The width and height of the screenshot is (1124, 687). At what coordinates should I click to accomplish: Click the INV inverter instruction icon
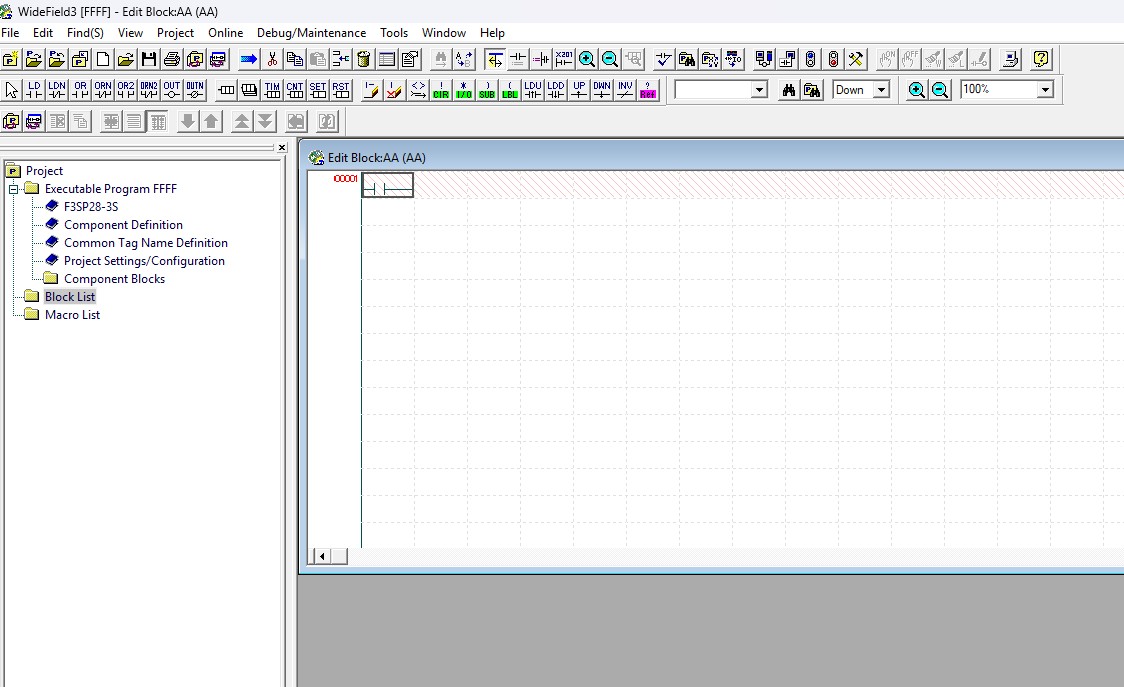click(625, 90)
